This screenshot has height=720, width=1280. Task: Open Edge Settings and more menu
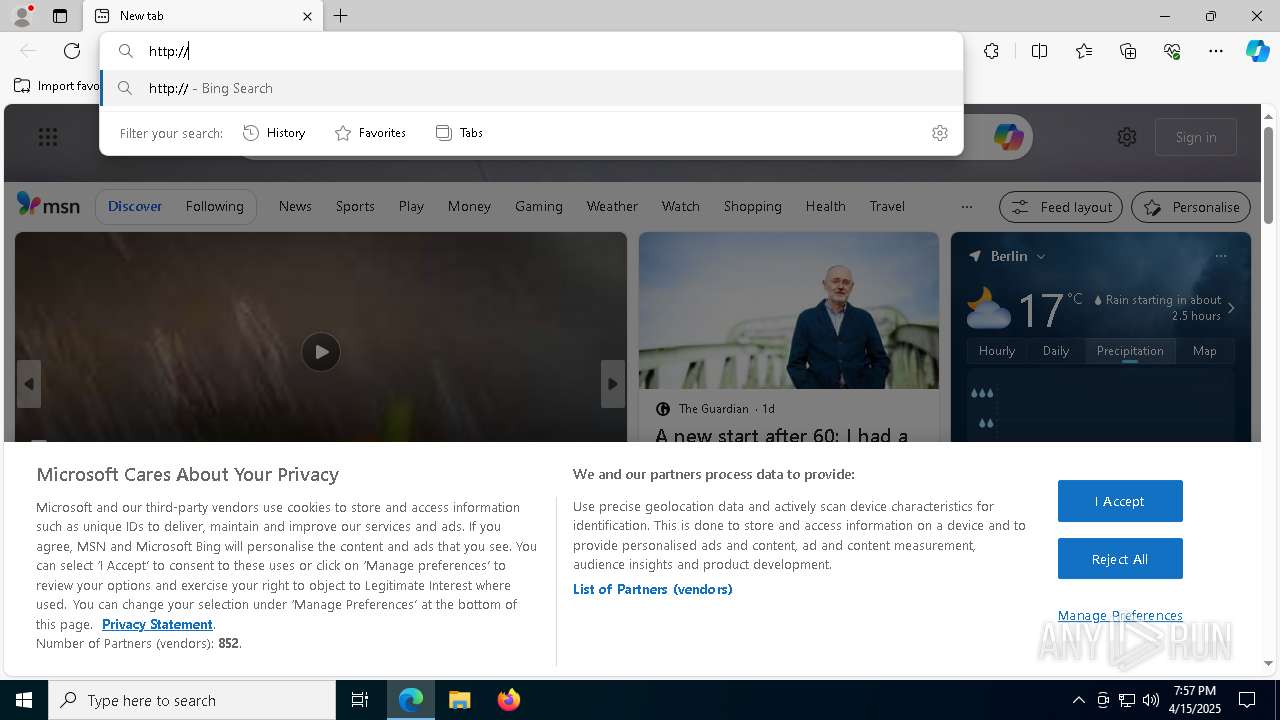click(x=1216, y=51)
